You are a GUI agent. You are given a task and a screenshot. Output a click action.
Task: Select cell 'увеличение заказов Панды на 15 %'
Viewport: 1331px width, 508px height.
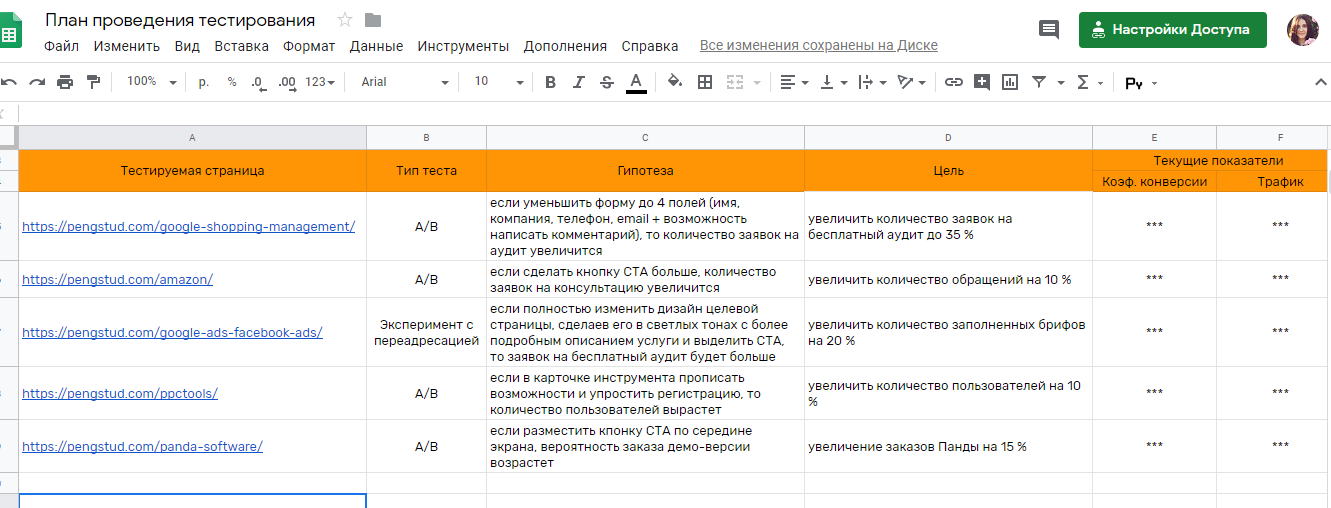tap(948, 446)
